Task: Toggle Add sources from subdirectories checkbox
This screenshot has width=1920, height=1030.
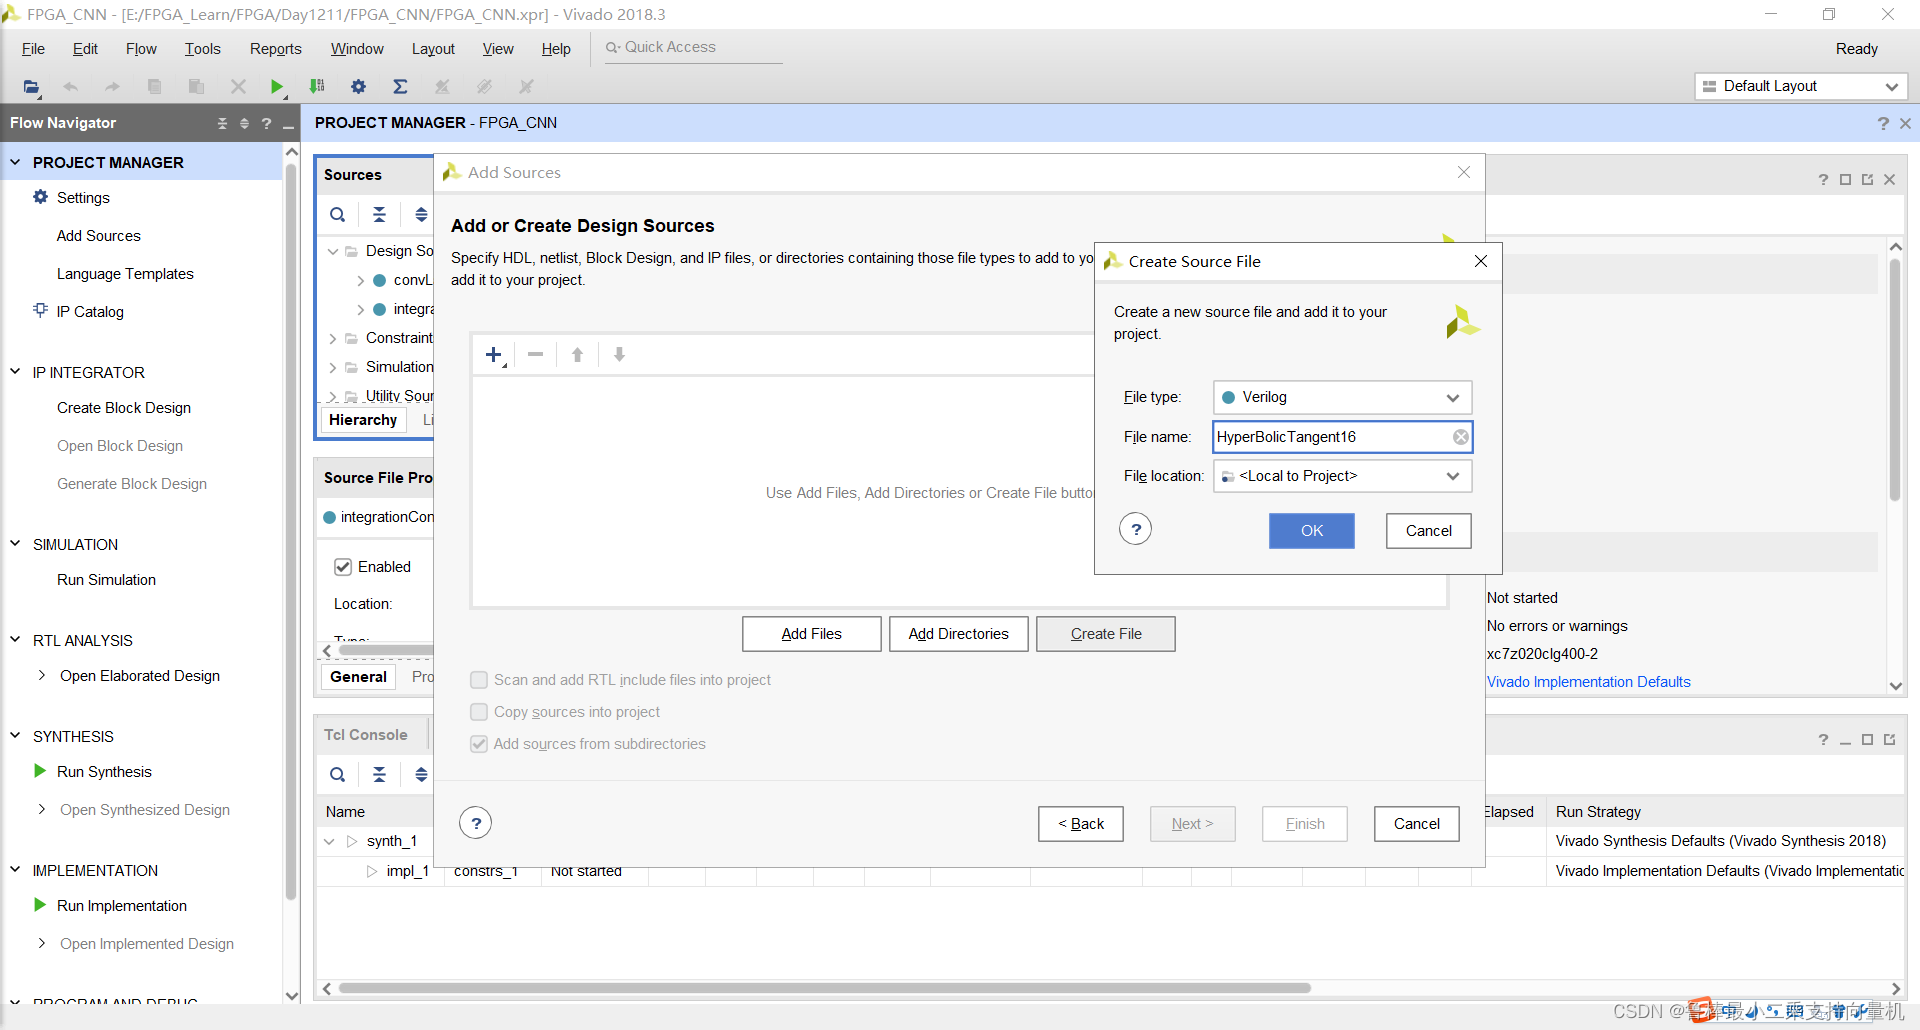Action: tap(479, 744)
